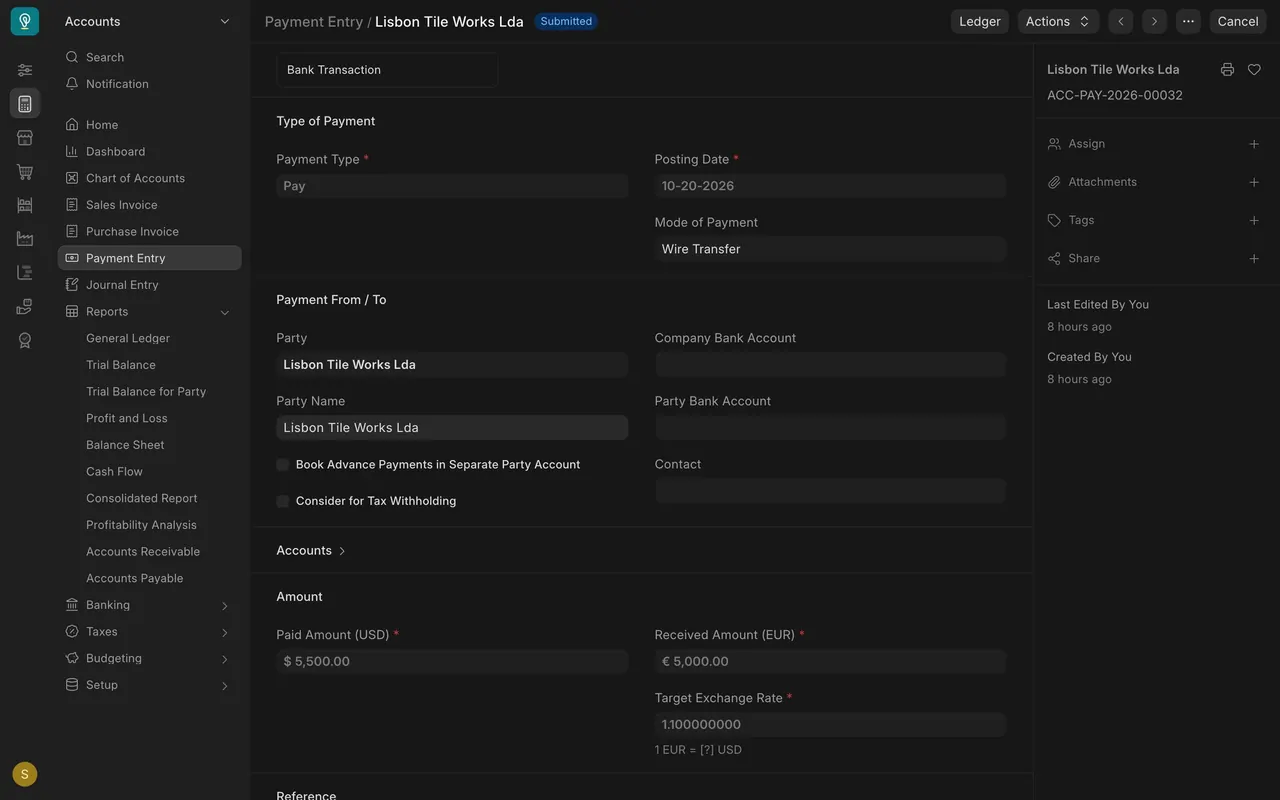1280x800 pixels.
Task: Open Chart of Accounts in the sidebar
Action: click(x=149, y=178)
